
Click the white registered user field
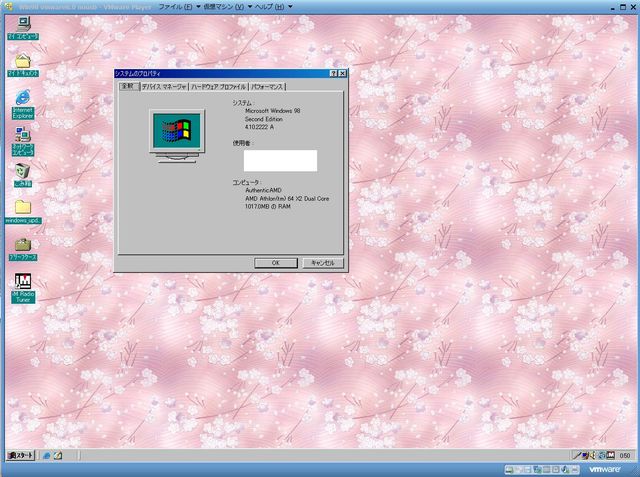coord(280,161)
